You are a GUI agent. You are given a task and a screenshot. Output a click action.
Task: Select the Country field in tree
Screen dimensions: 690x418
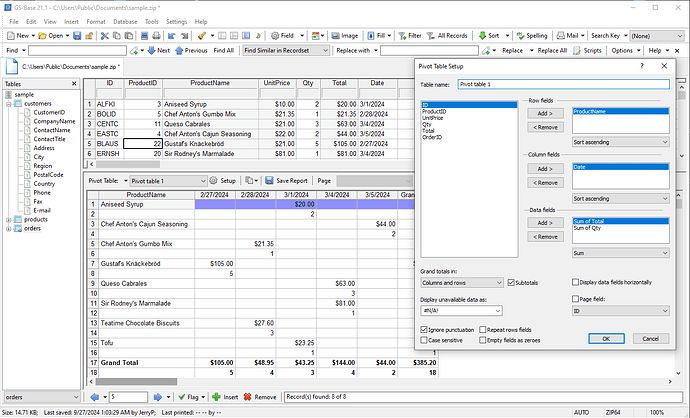coord(44,184)
